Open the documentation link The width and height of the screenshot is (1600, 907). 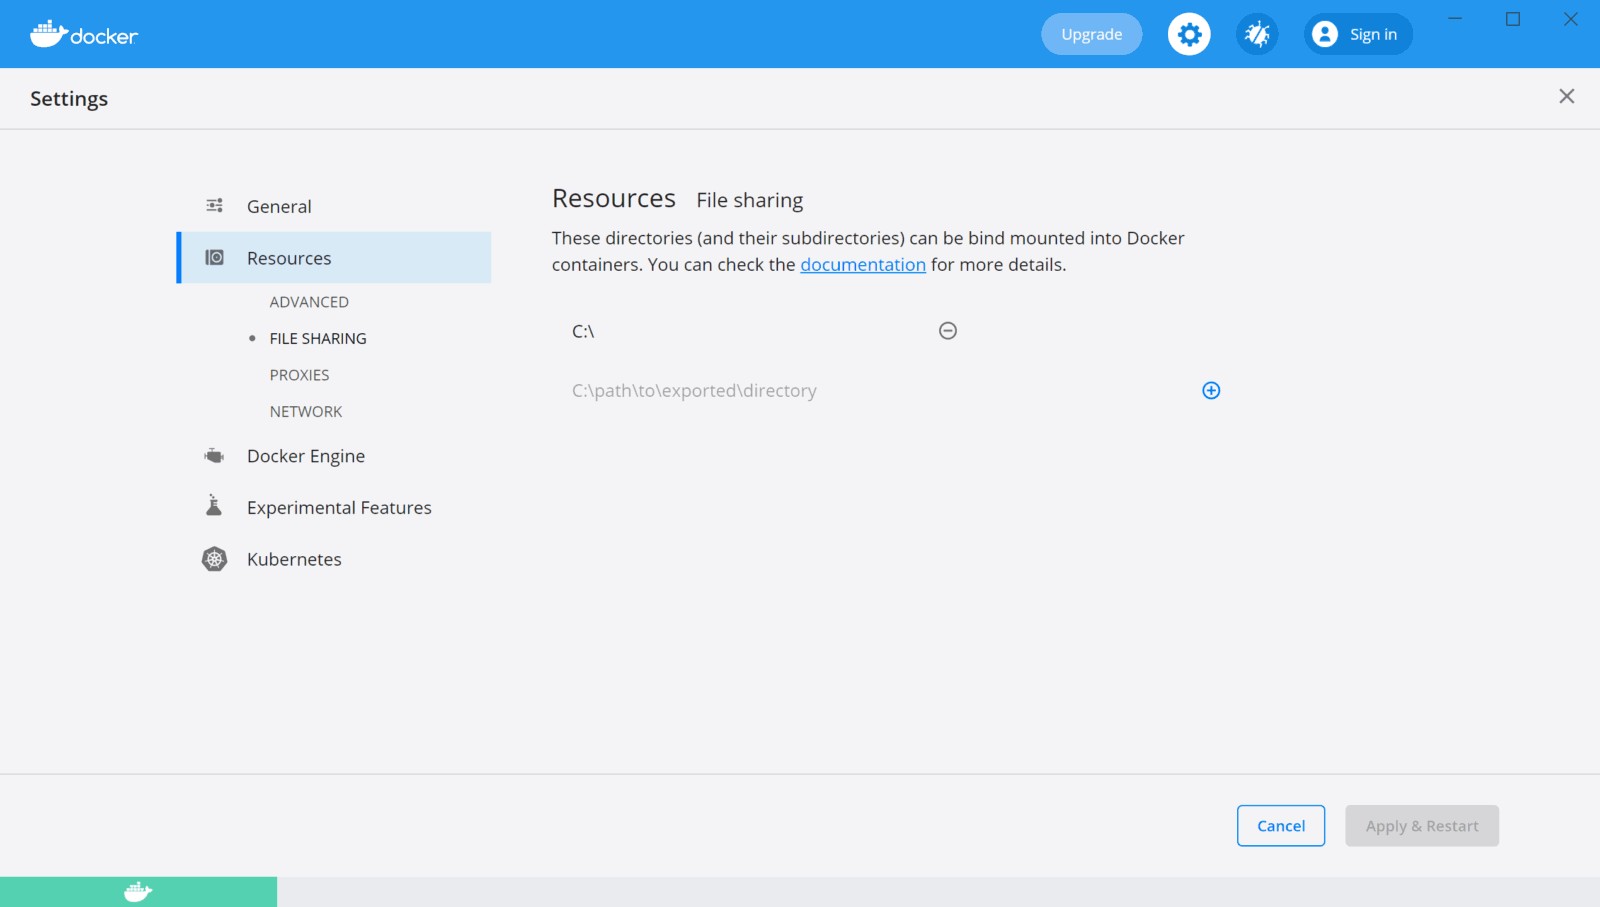[x=863, y=265]
